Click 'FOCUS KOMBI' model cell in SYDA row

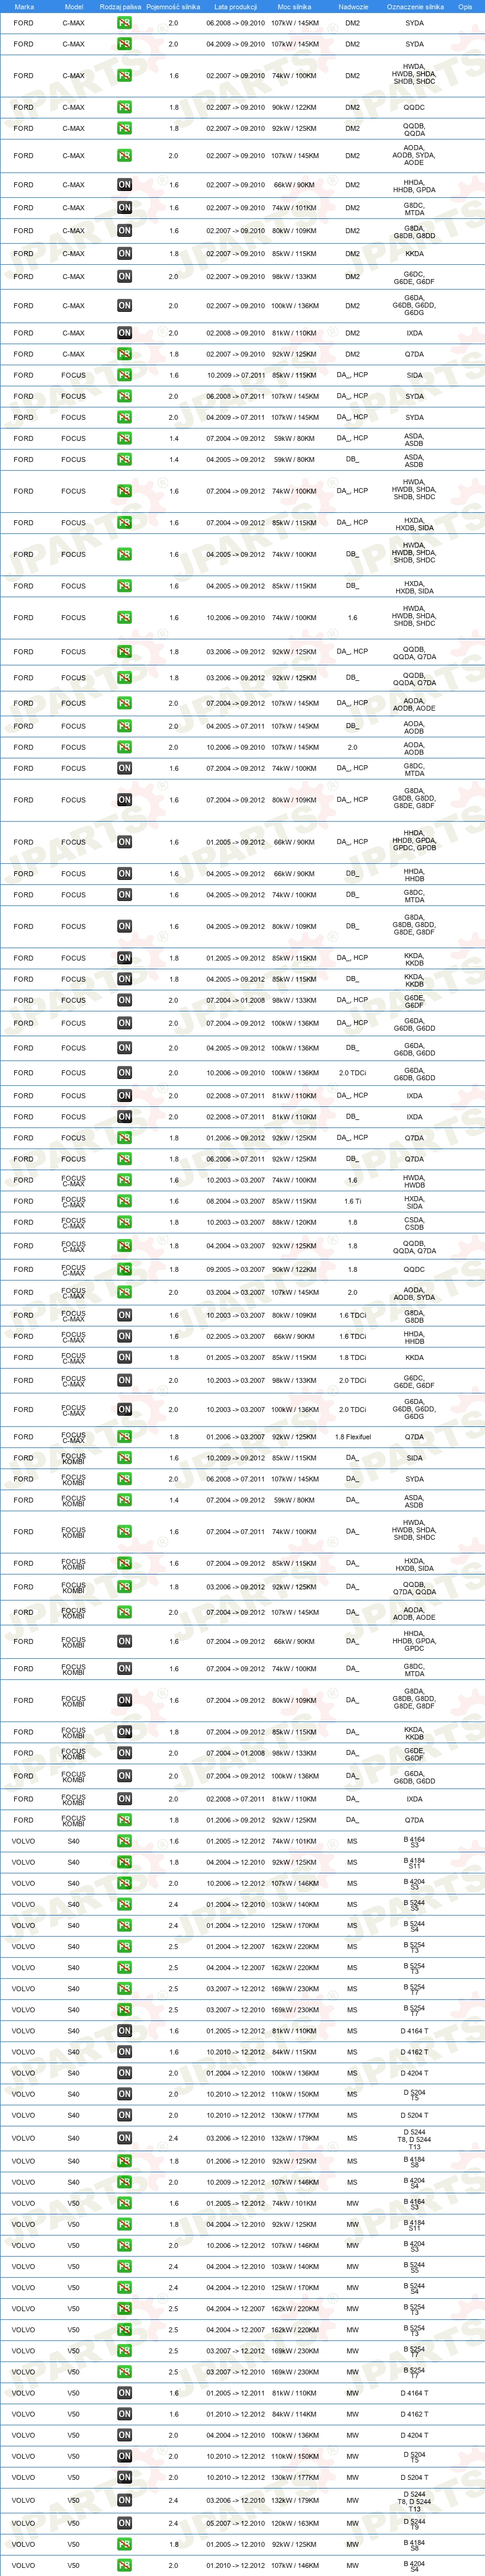pos(74,1479)
